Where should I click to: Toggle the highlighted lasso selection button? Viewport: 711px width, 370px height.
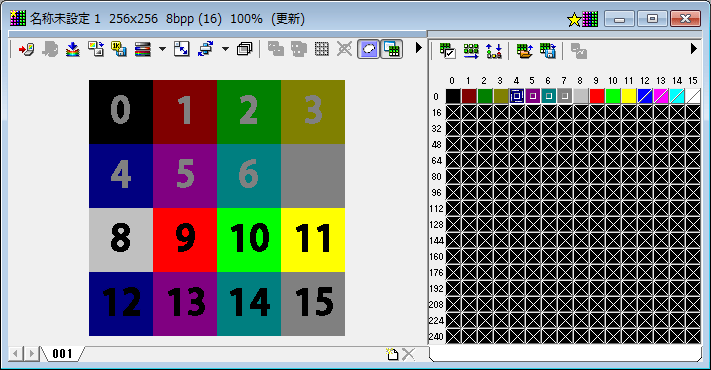[x=368, y=49]
